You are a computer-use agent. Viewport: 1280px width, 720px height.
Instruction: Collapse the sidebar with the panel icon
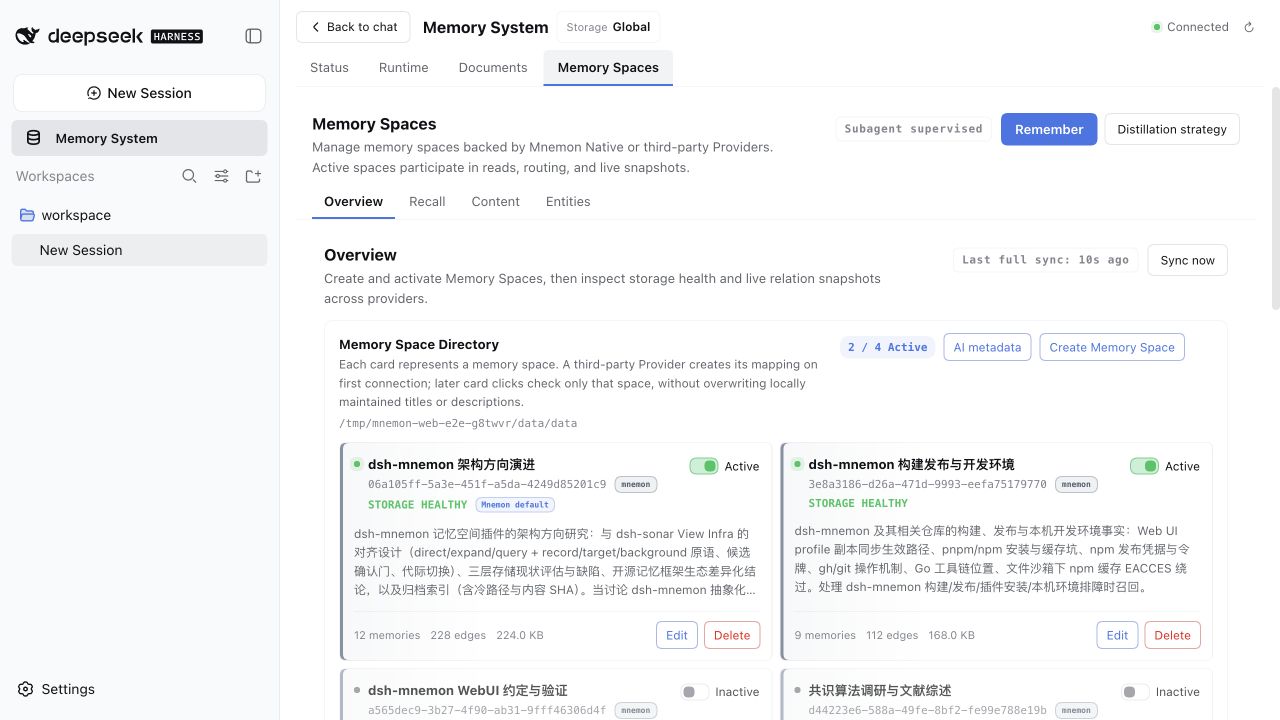click(x=254, y=36)
